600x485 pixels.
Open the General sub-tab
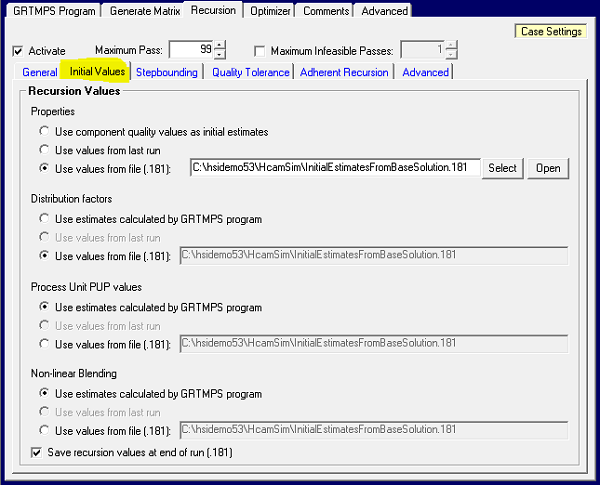(x=40, y=72)
